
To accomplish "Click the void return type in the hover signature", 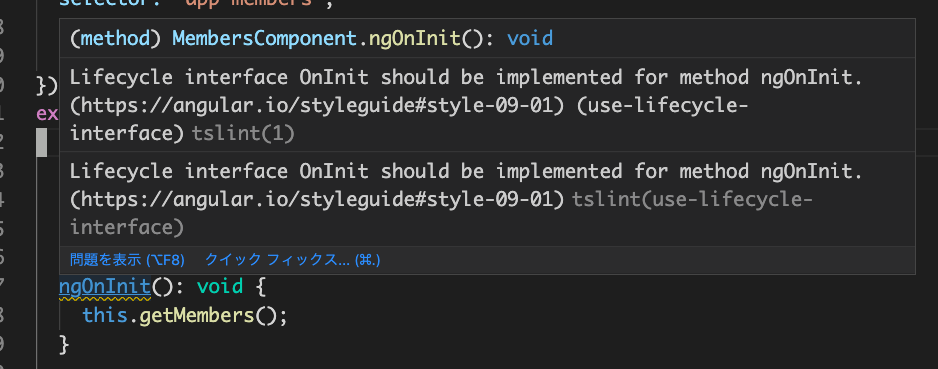I will 530,39.
